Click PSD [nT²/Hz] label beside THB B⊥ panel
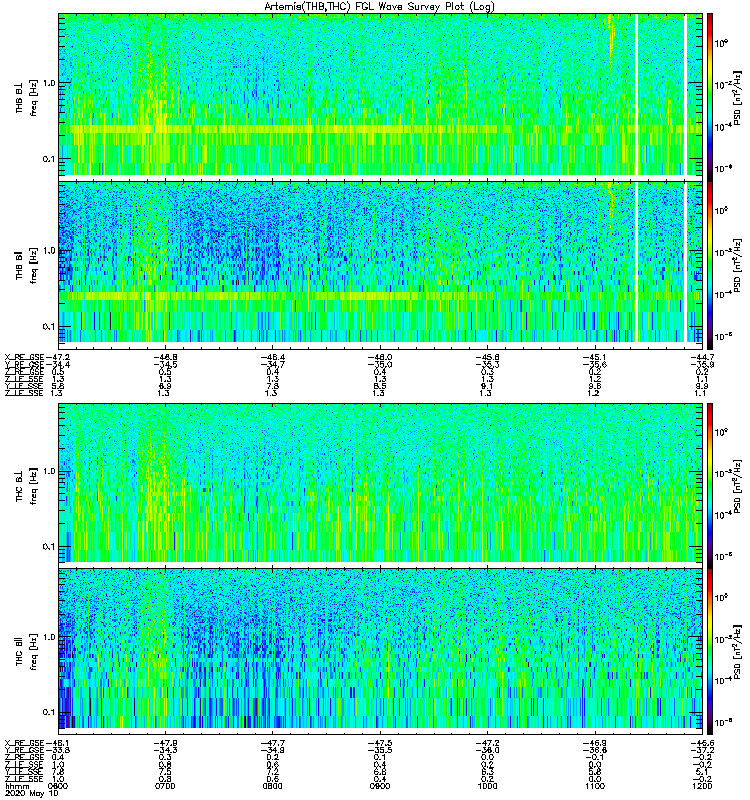This screenshot has height=800, width=750. (738, 98)
